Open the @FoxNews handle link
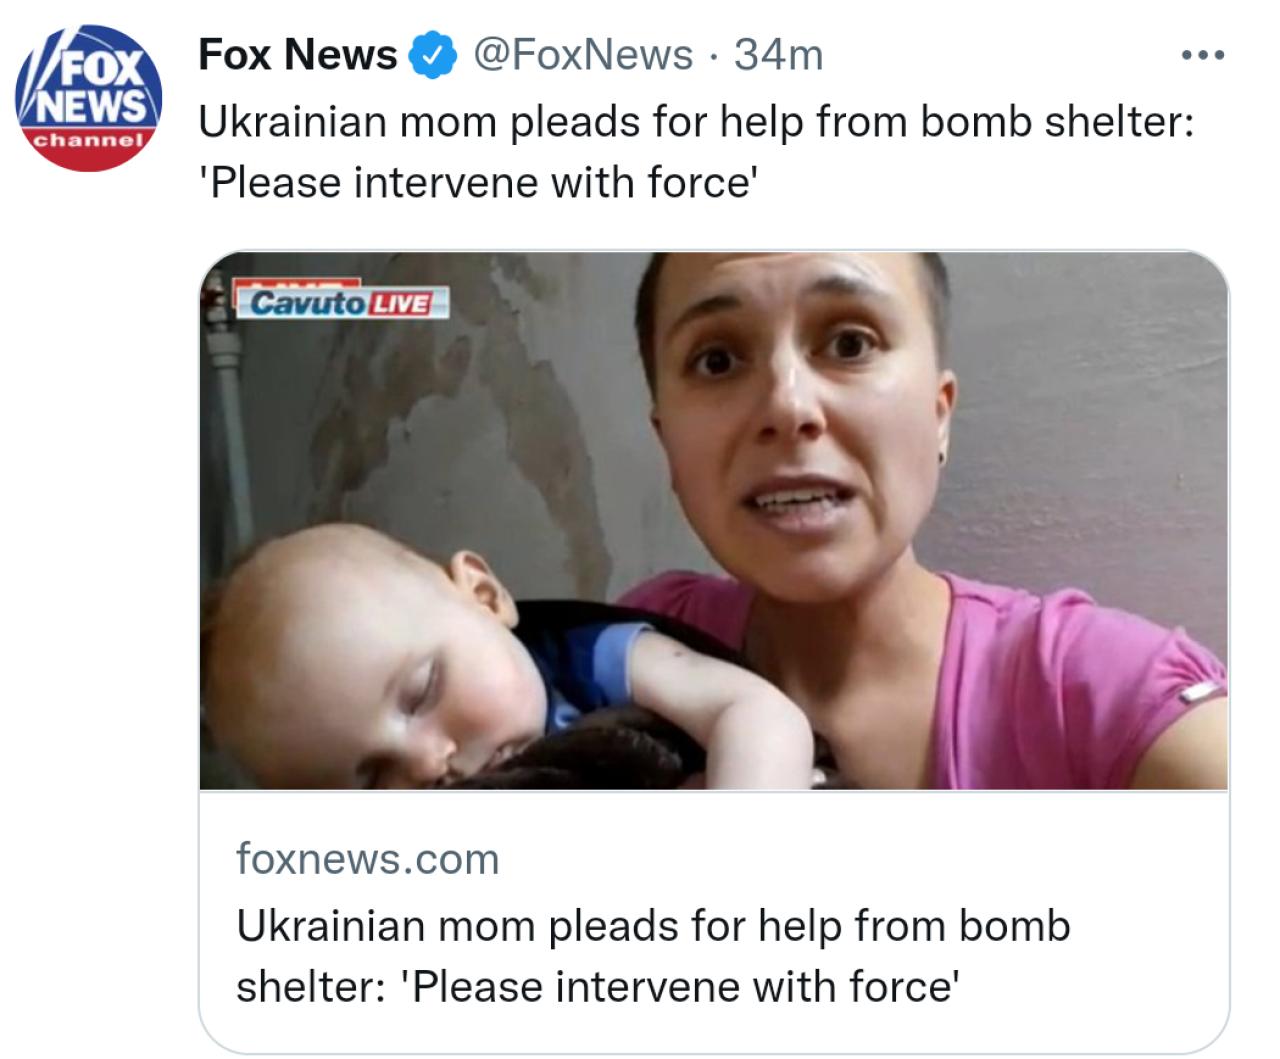 [582, 55]
